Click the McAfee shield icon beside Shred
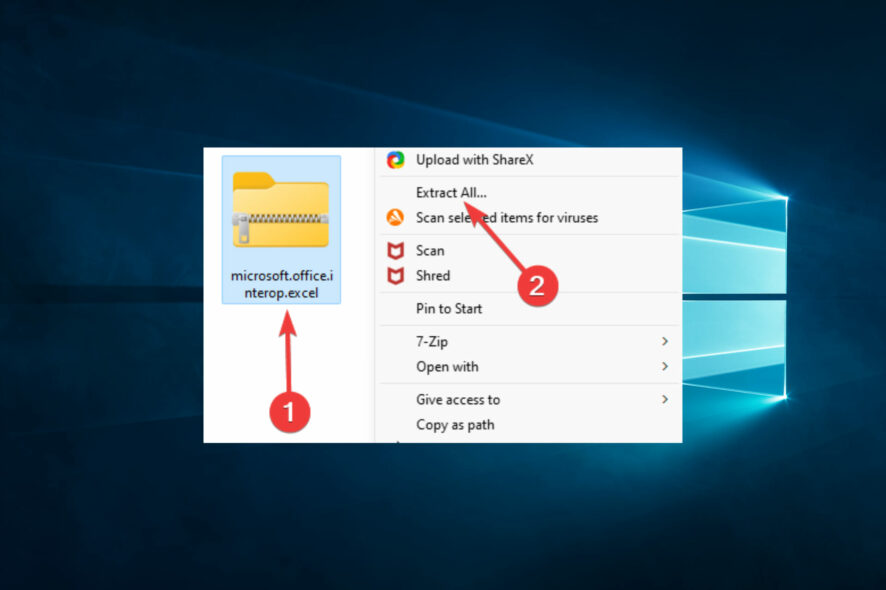The height and width of the screenshot is (590, 886). 394,275
